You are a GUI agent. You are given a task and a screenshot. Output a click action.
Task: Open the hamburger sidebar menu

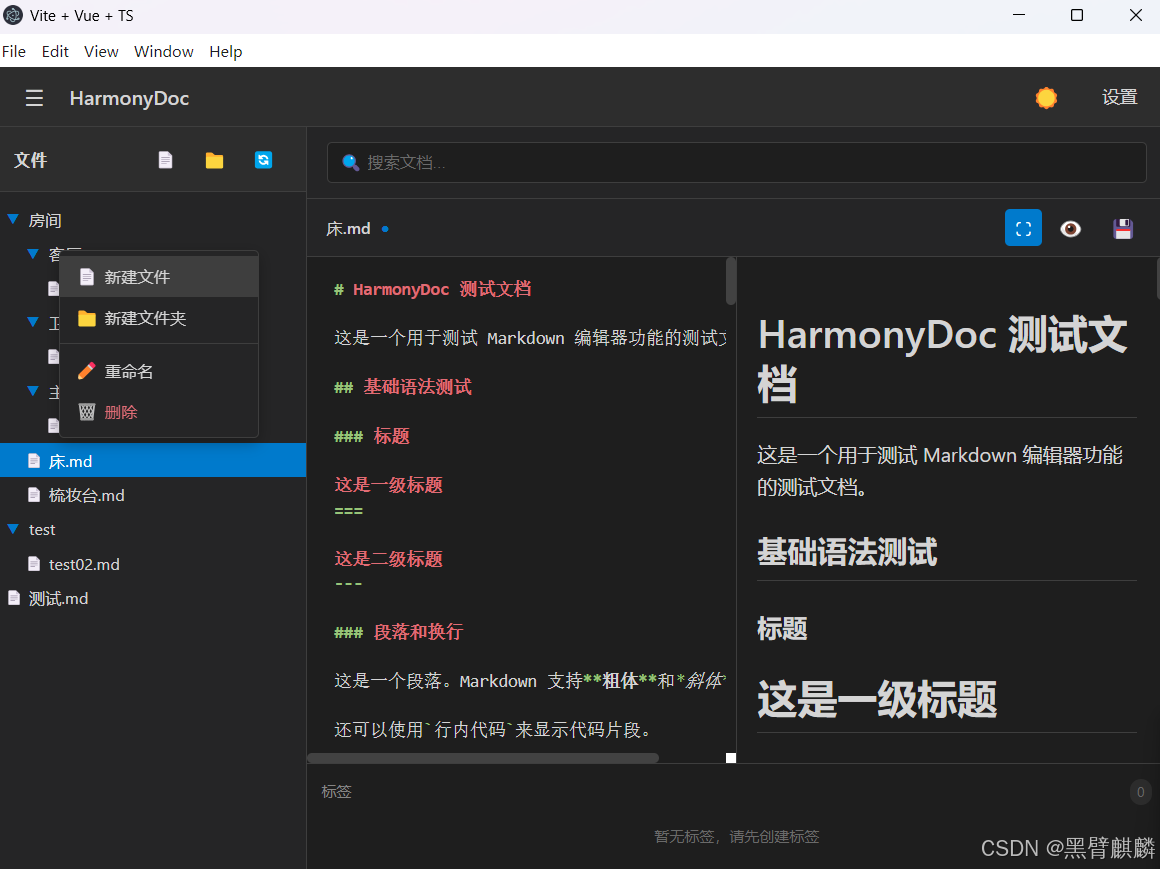pyautogui.click(x=34, y=98)
